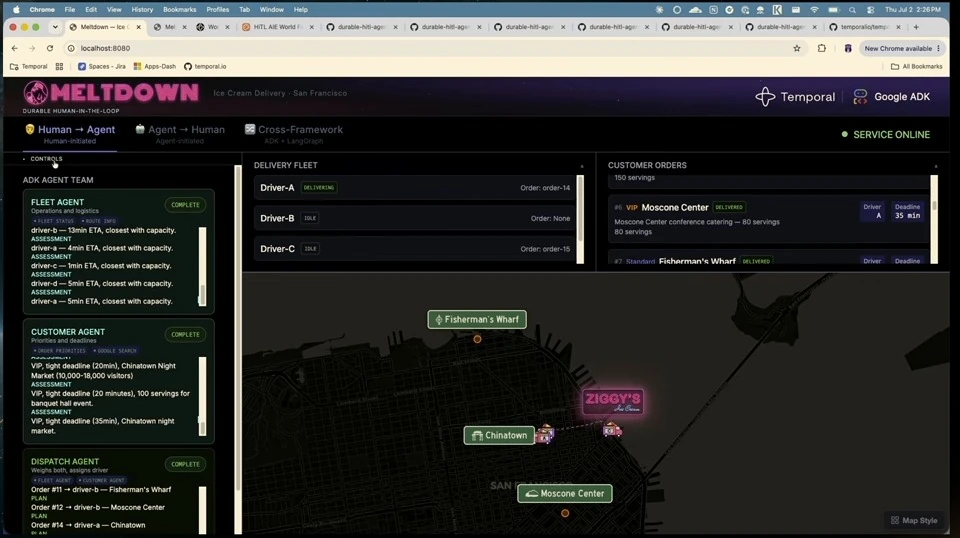This screenshot has width=960, height=538.
Task: Click the localhost:8080 address bar
Action: tap(429, 48)
